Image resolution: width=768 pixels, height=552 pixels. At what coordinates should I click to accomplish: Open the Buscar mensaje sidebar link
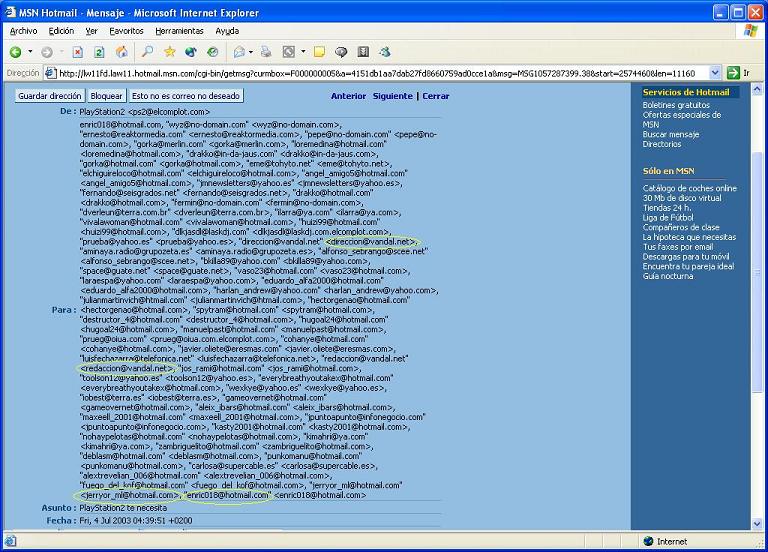pyautogui.click(x=670, y=134)
